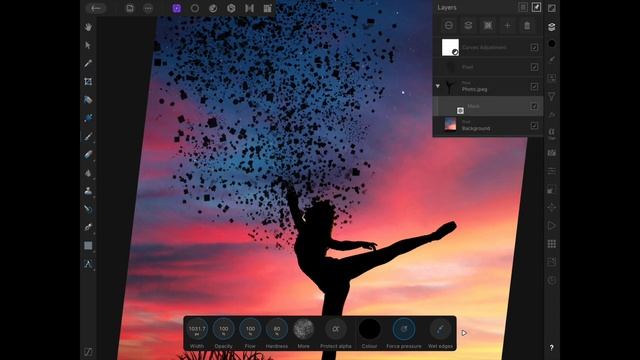Open the Filters studio funnel icon

[x=551, y=96]
